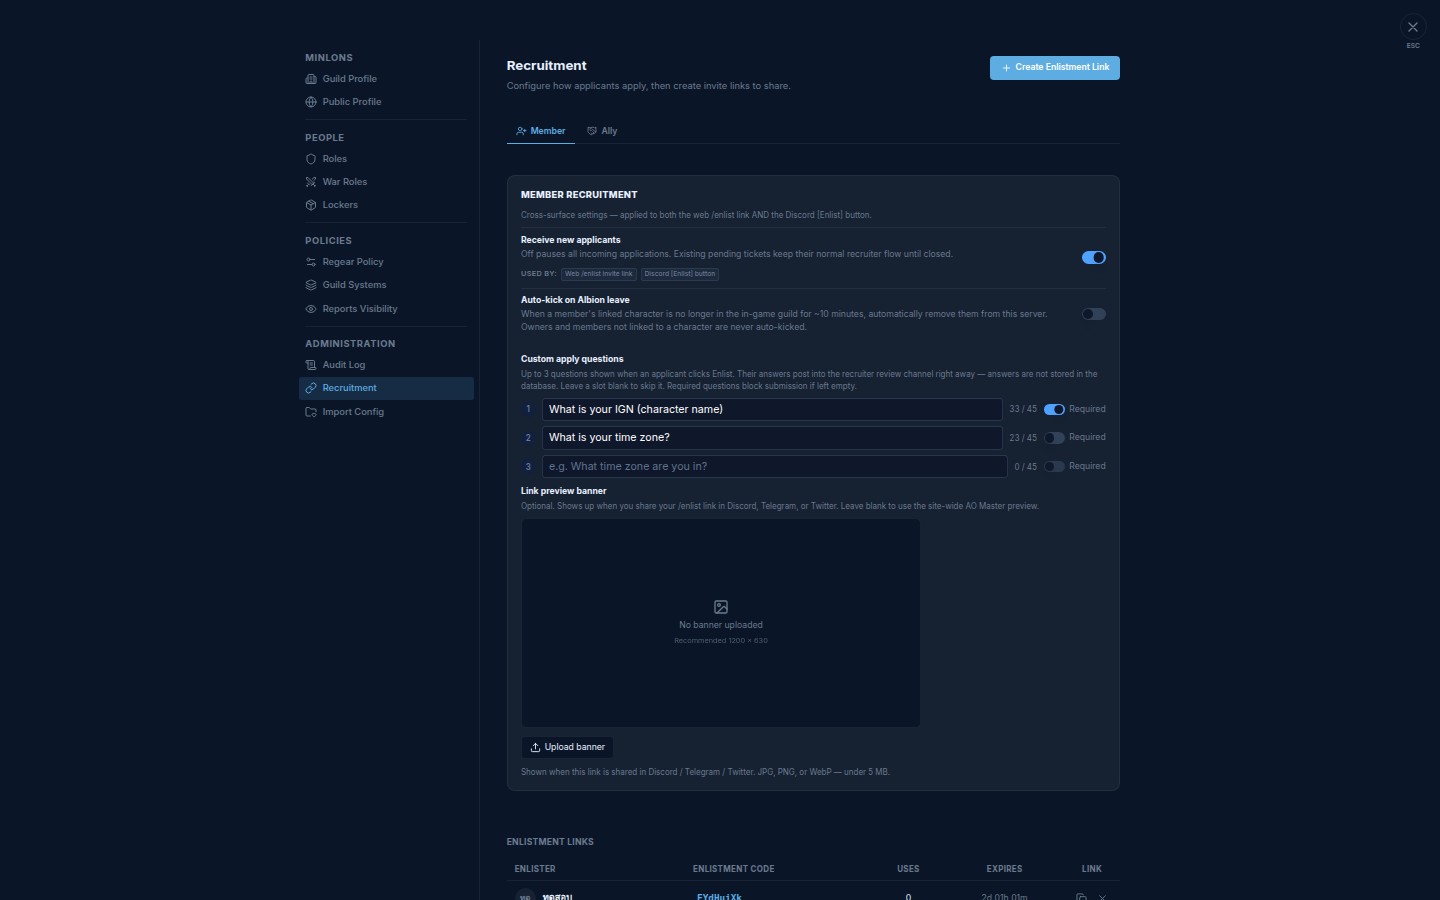Image resolution: width=1440 pixels, height=900 pixels.
Task: Open Regear Policy settings
Action: point(386,262)
